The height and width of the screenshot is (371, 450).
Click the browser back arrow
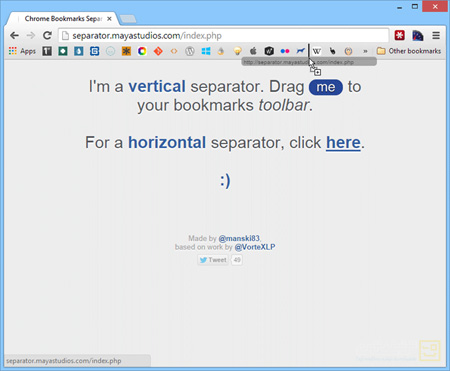tap(14, 35)
